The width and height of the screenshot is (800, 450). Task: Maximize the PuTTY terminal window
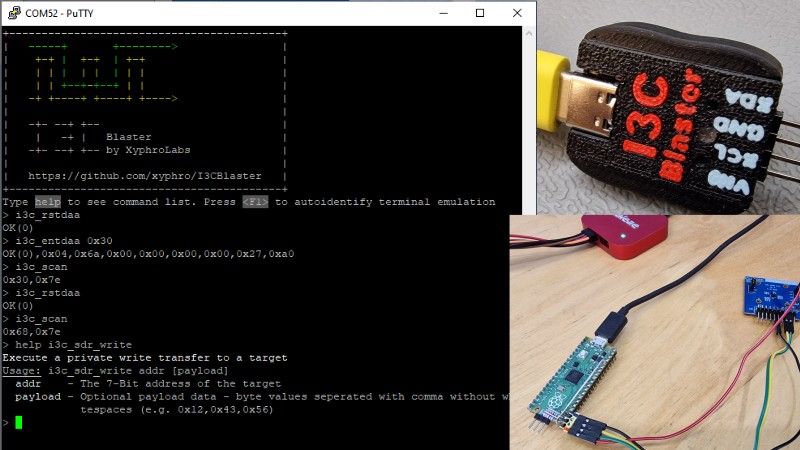pos(480,13)
